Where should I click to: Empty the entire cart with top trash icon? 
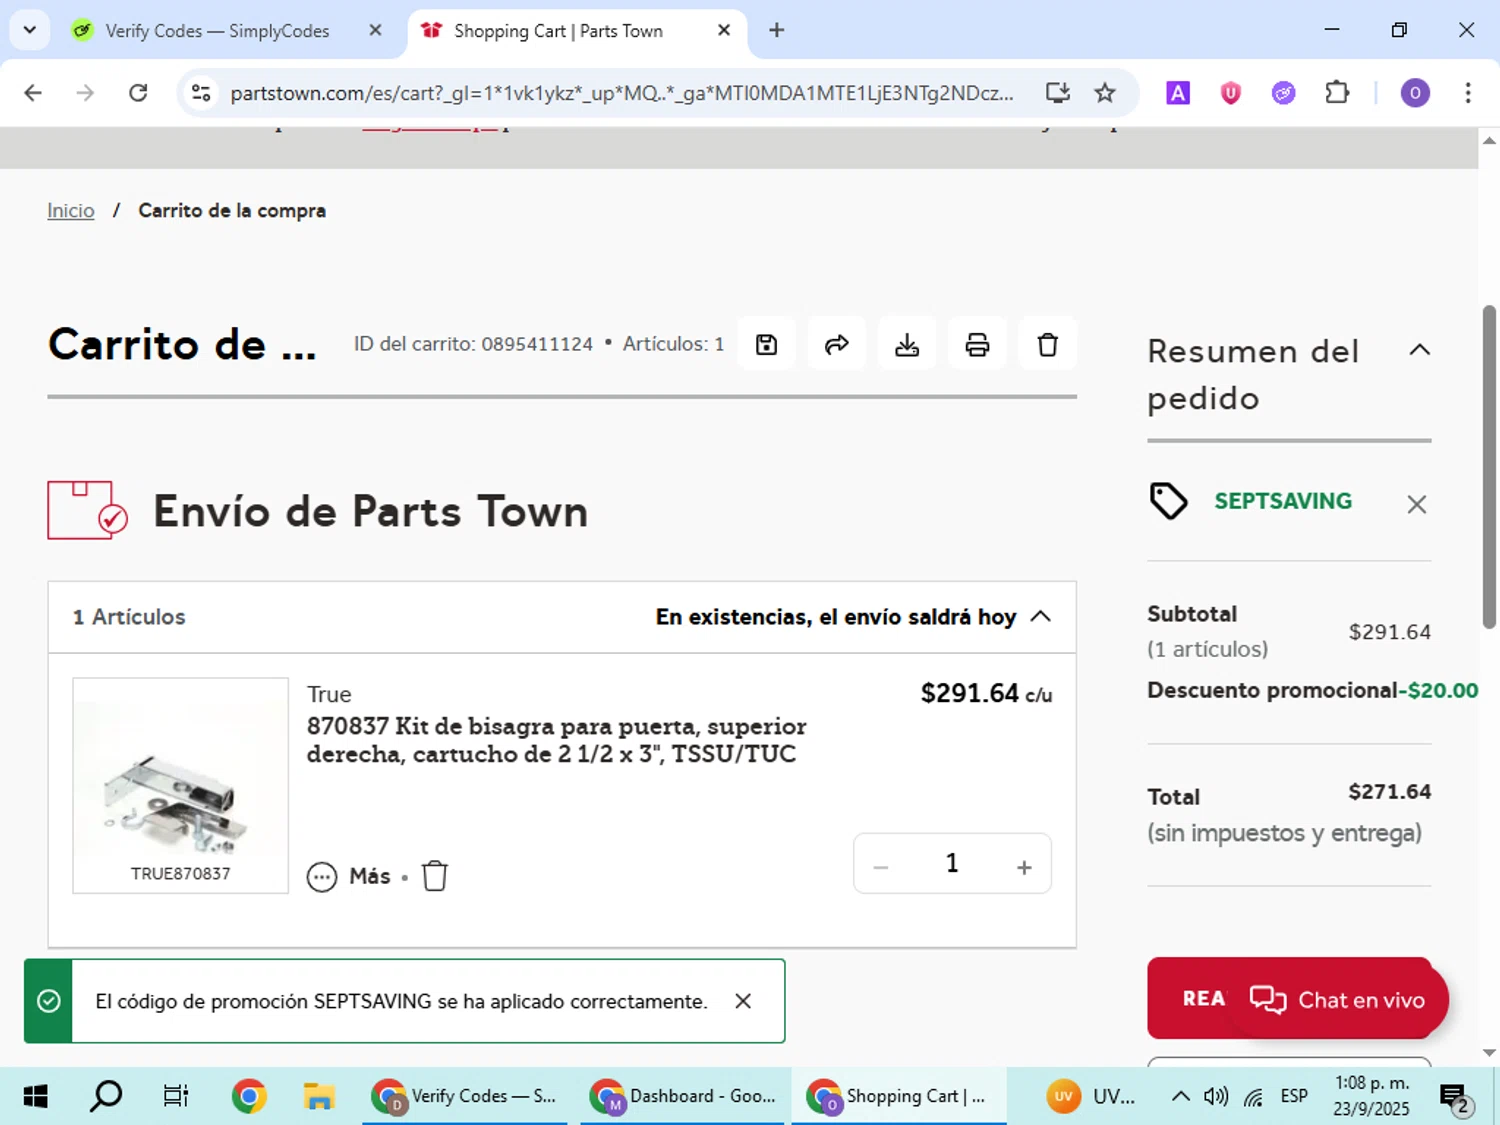(x=1047, y=345)
